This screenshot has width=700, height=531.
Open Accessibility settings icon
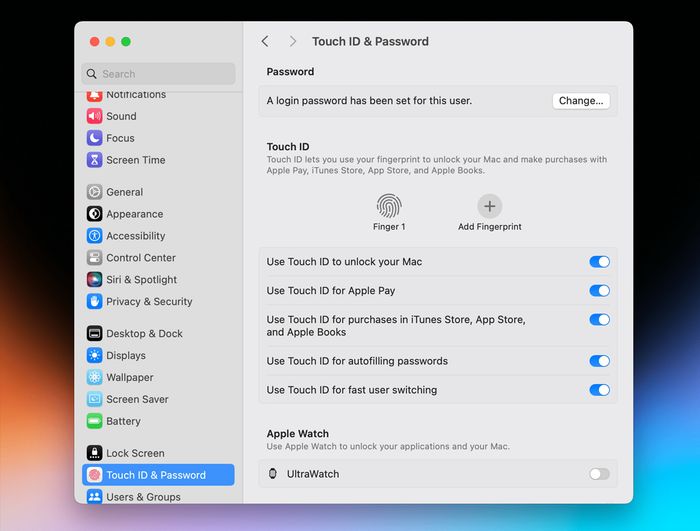[95, 236]
